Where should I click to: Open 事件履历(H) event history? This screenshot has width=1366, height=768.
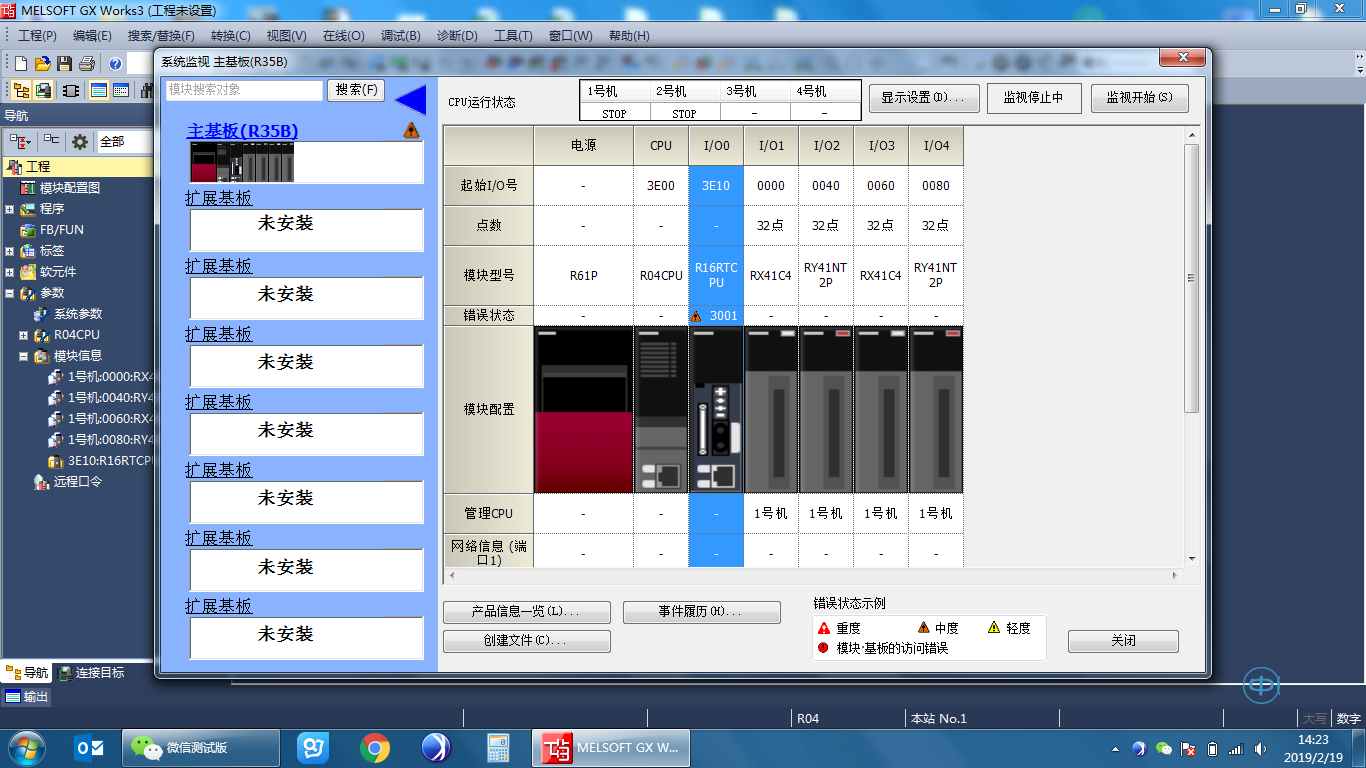tap(701, 612)
